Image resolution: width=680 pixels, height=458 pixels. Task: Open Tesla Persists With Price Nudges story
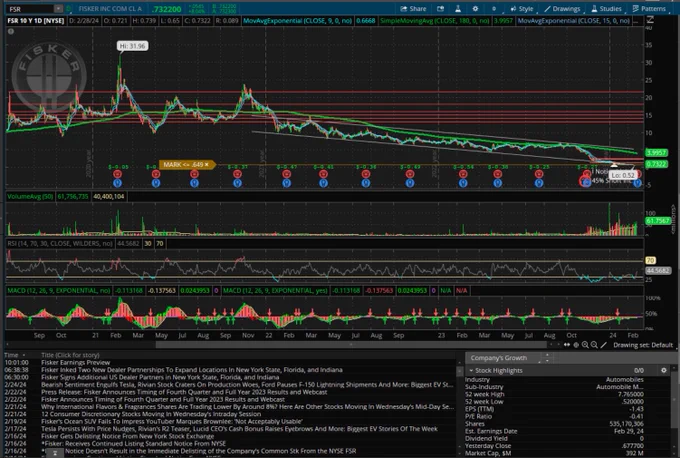[239, 429]
